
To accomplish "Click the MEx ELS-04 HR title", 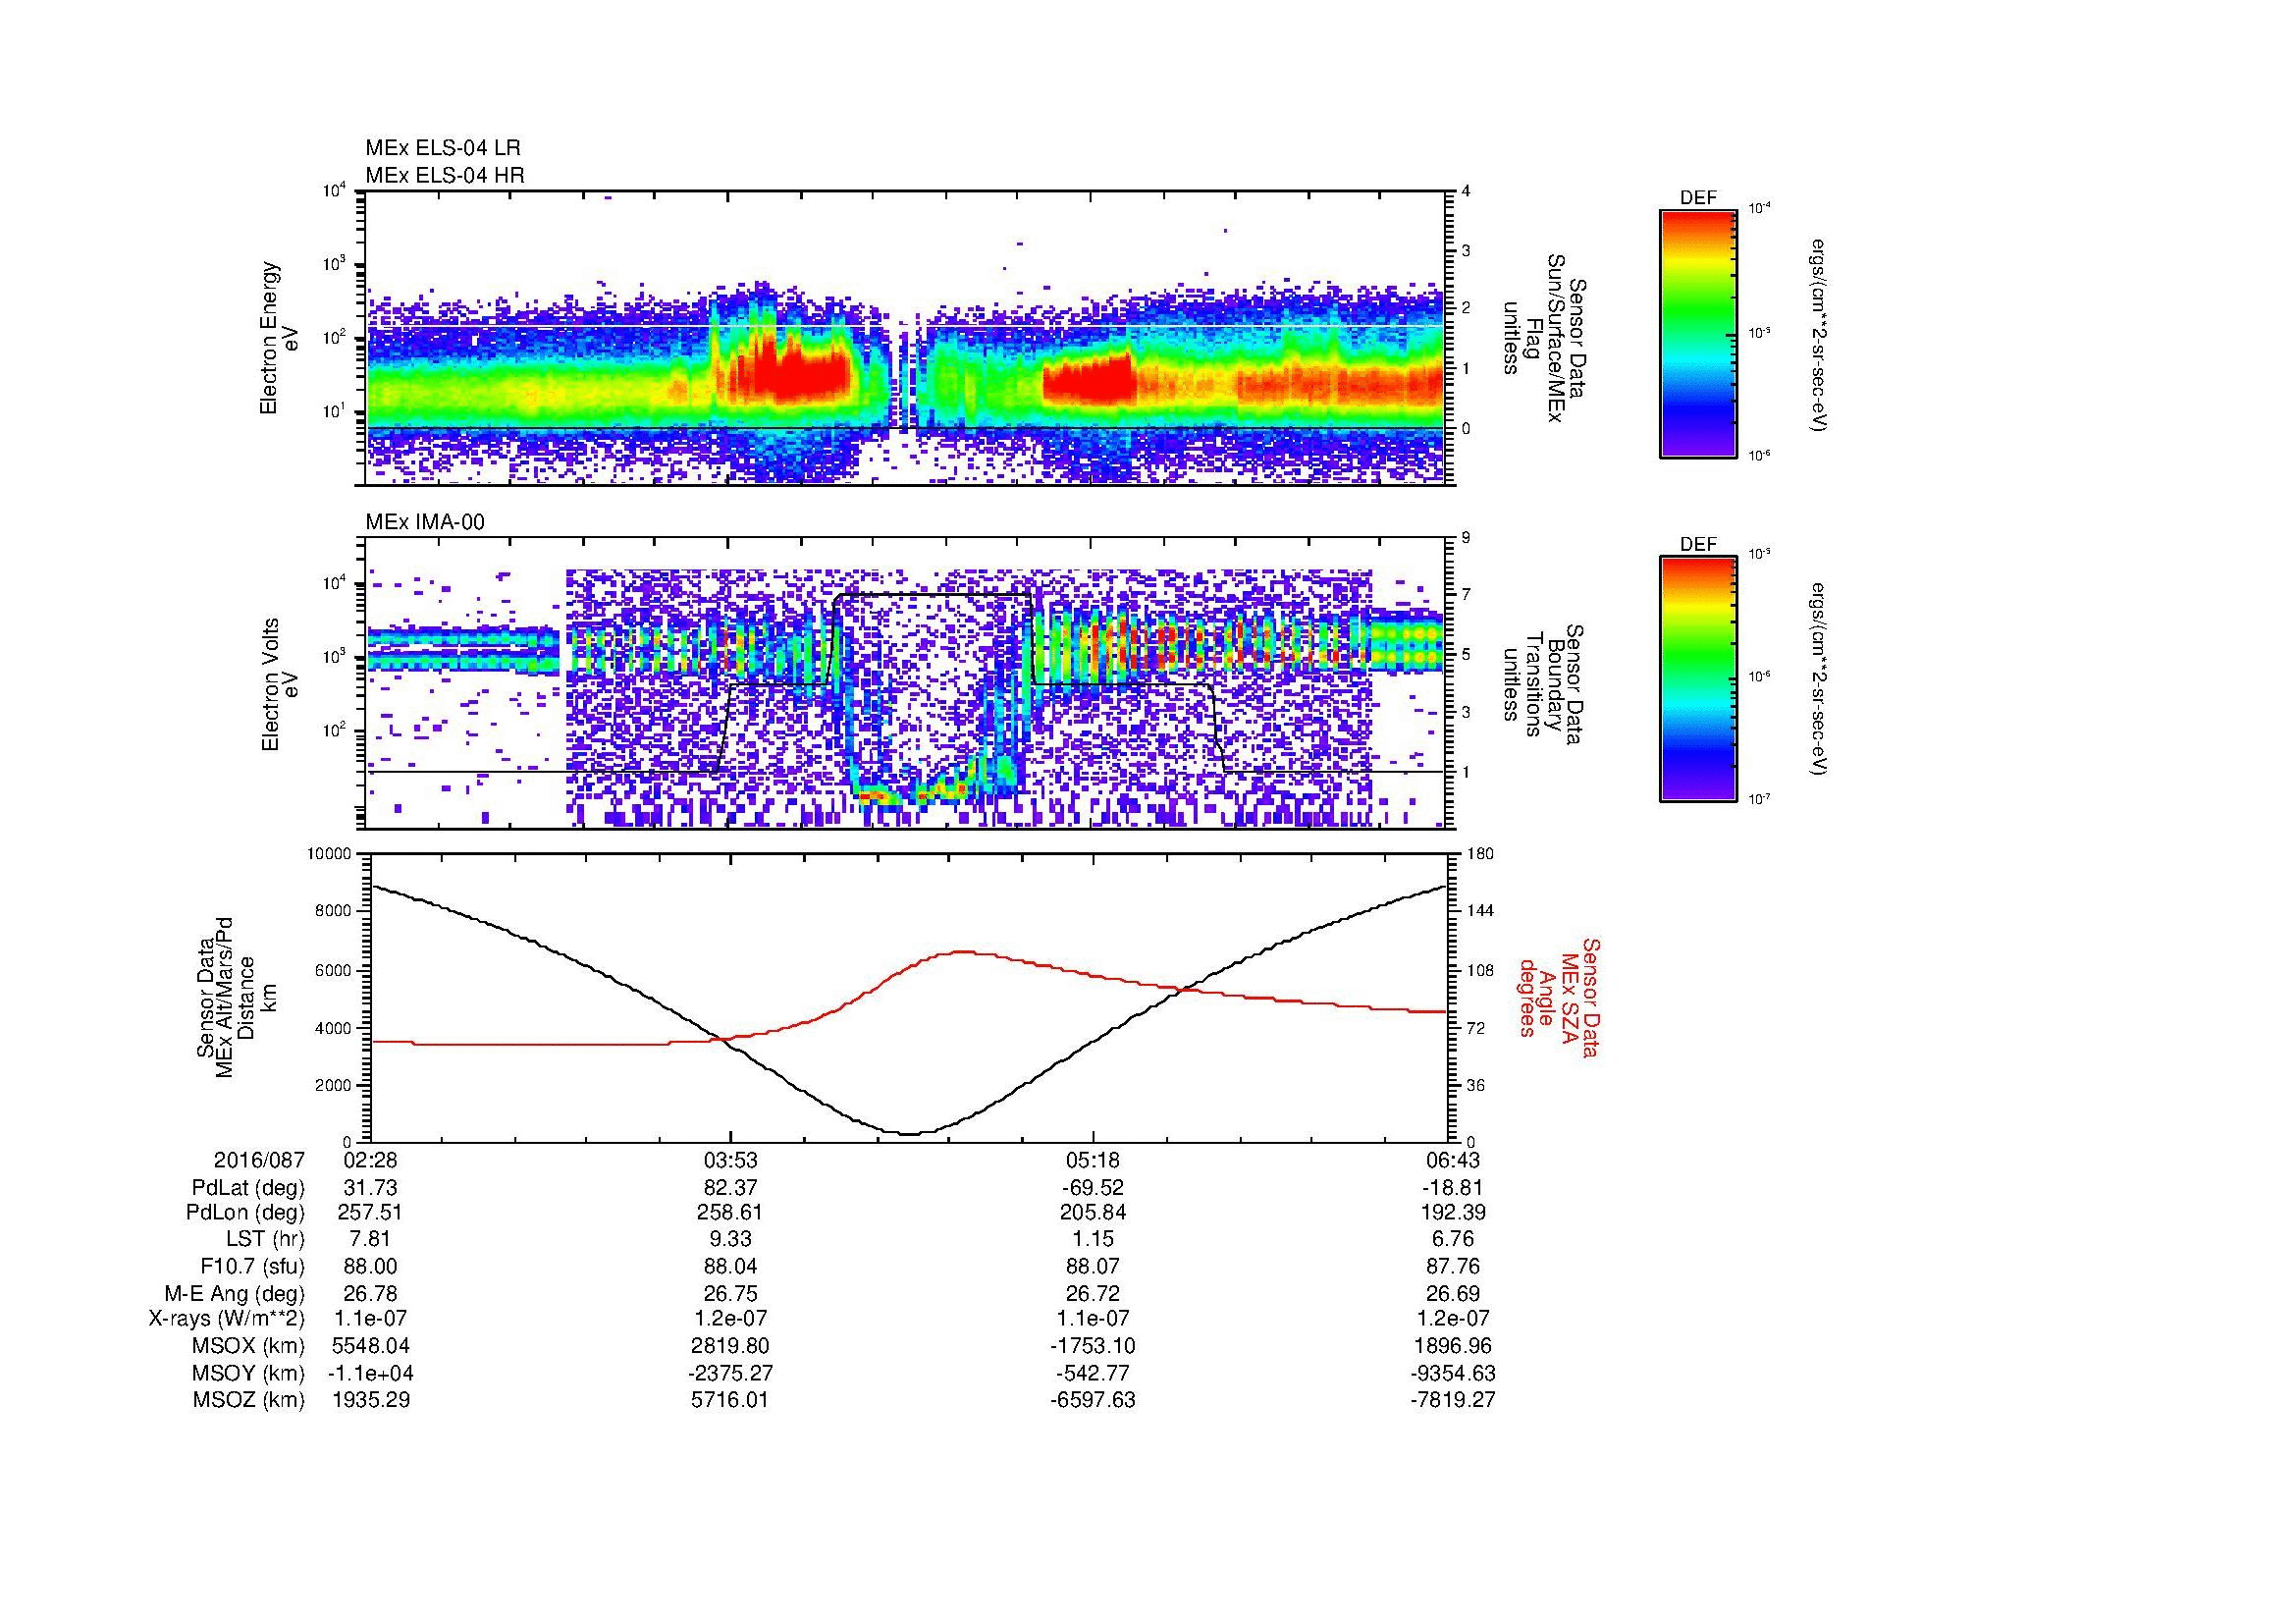I will (x=445, y=176).
